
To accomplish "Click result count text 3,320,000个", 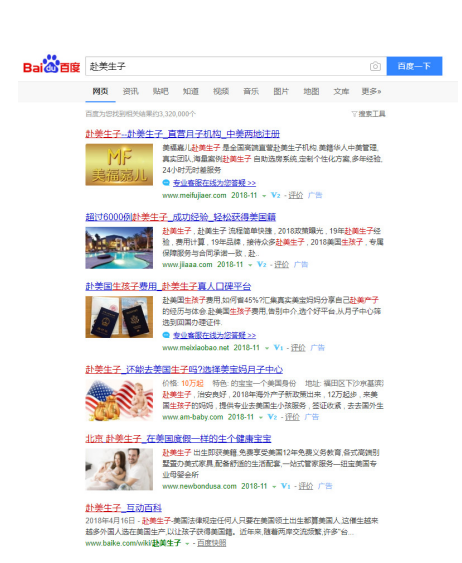I will [x=177, y=114].
